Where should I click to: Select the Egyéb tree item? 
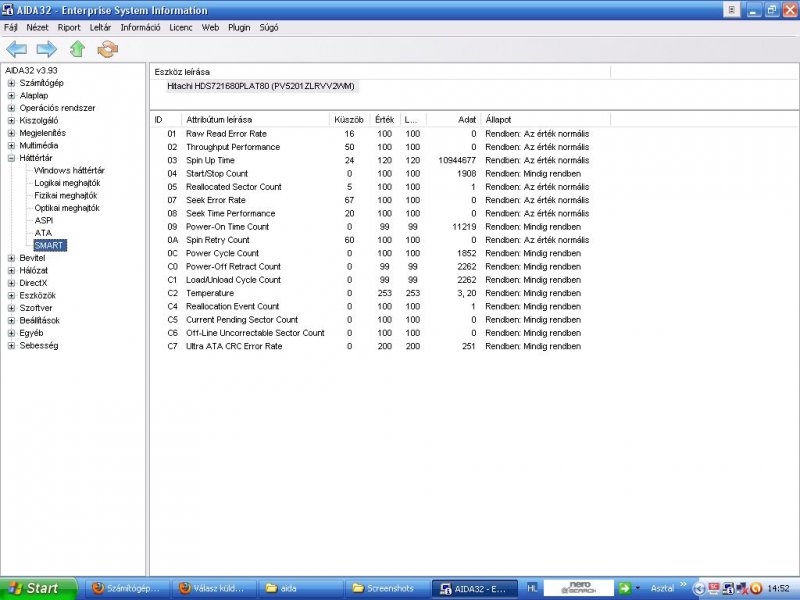[31, 333]
